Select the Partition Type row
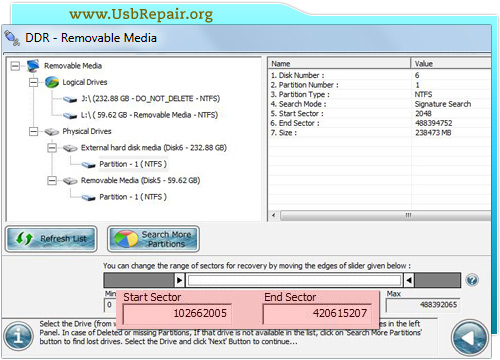Screen dimensions: 500x360 point(380,94)
